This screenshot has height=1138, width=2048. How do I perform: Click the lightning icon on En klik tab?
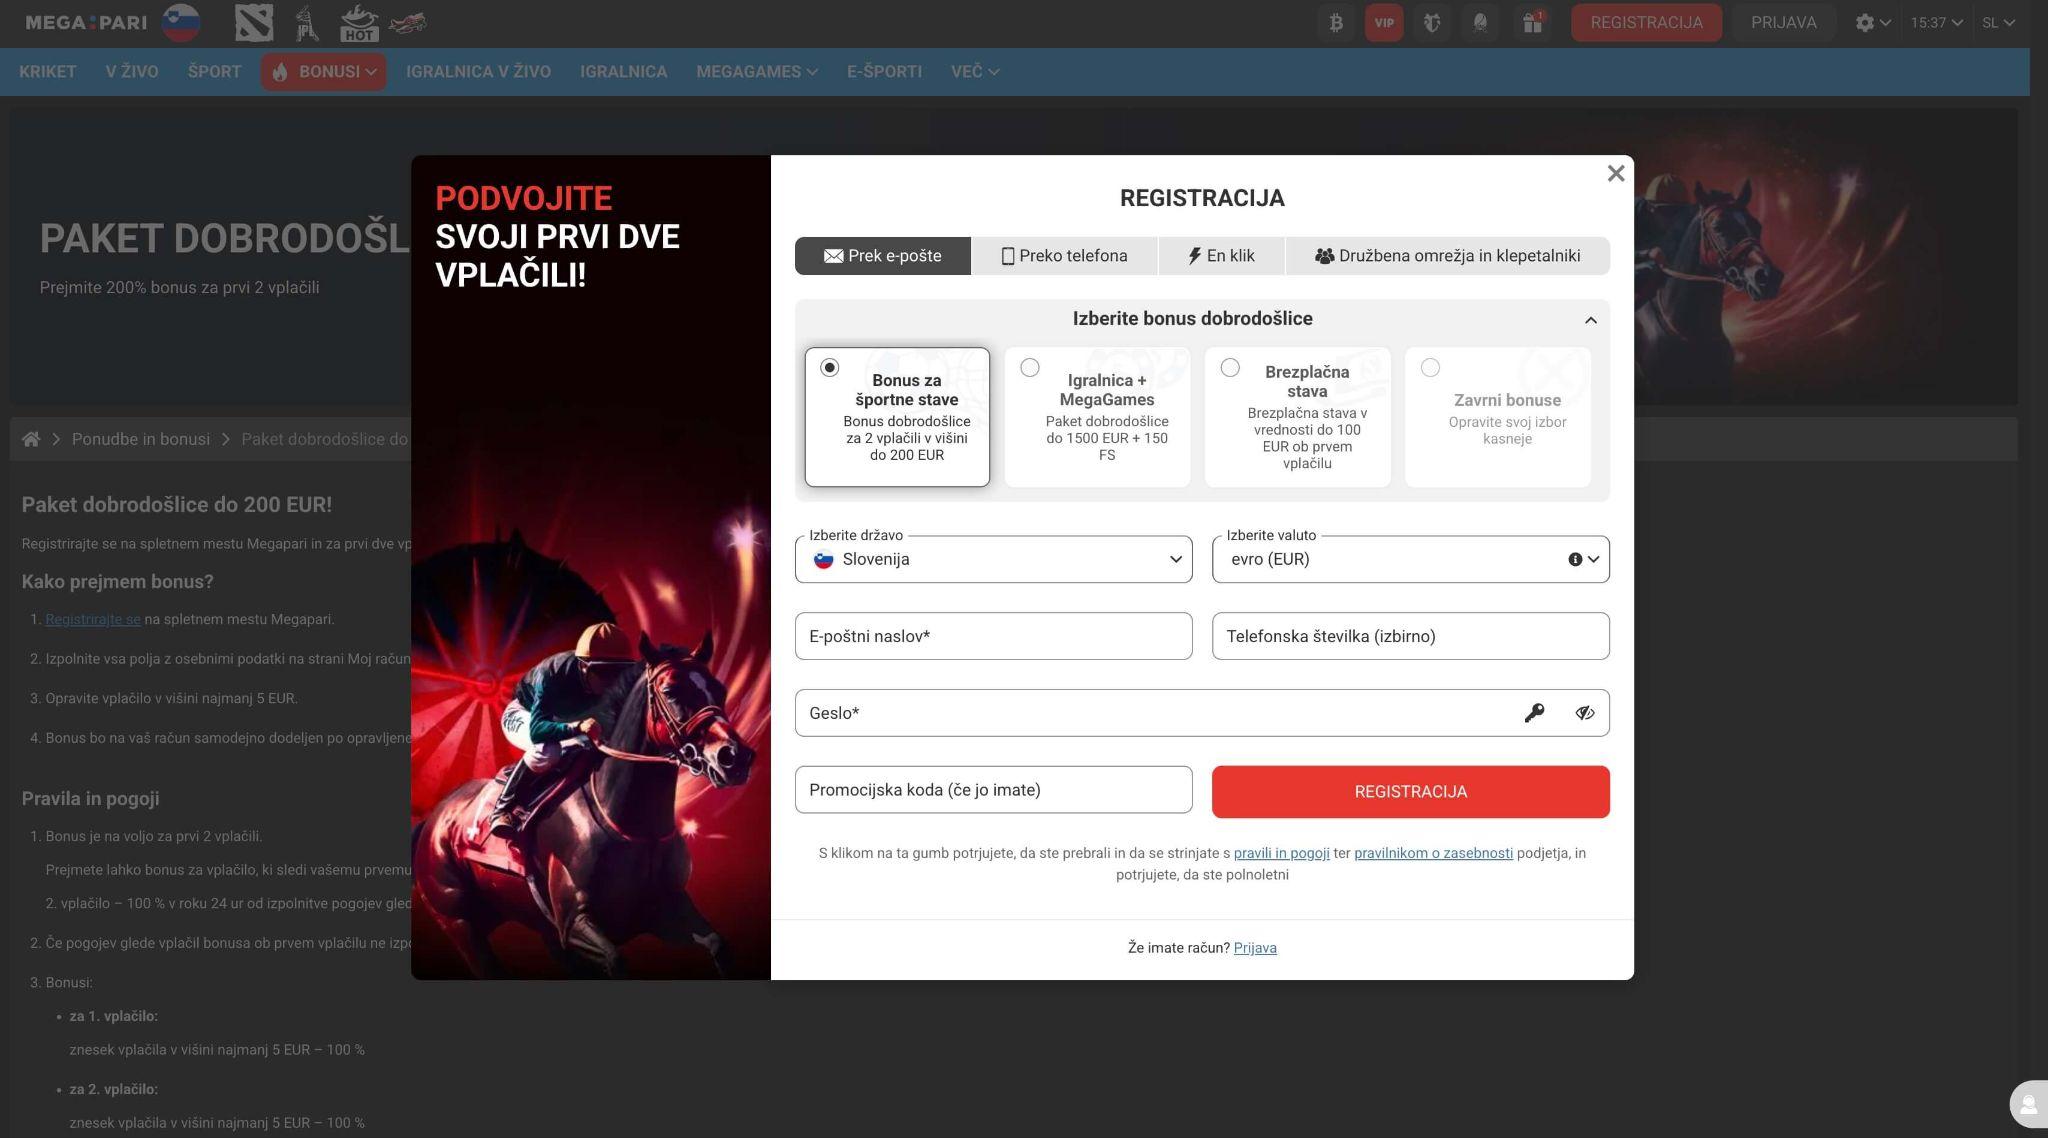coord(1194,256)
